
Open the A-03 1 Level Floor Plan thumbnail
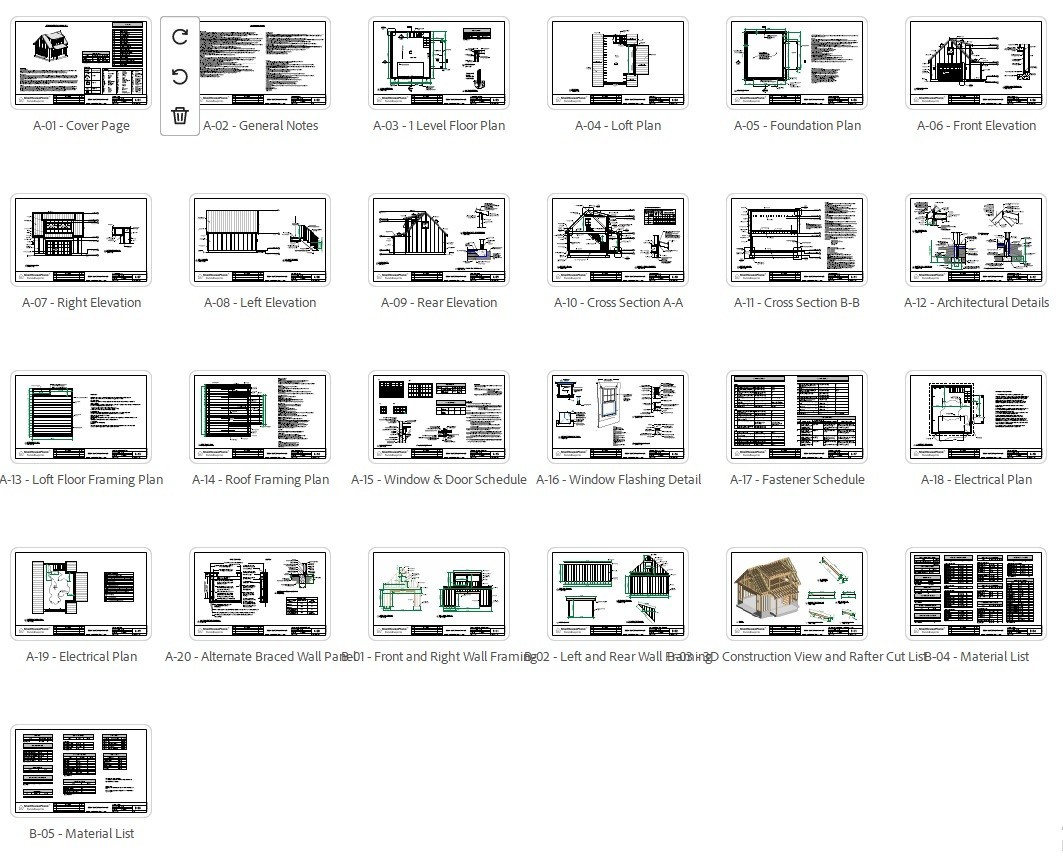pyautogui.click(x=439, y=63)
